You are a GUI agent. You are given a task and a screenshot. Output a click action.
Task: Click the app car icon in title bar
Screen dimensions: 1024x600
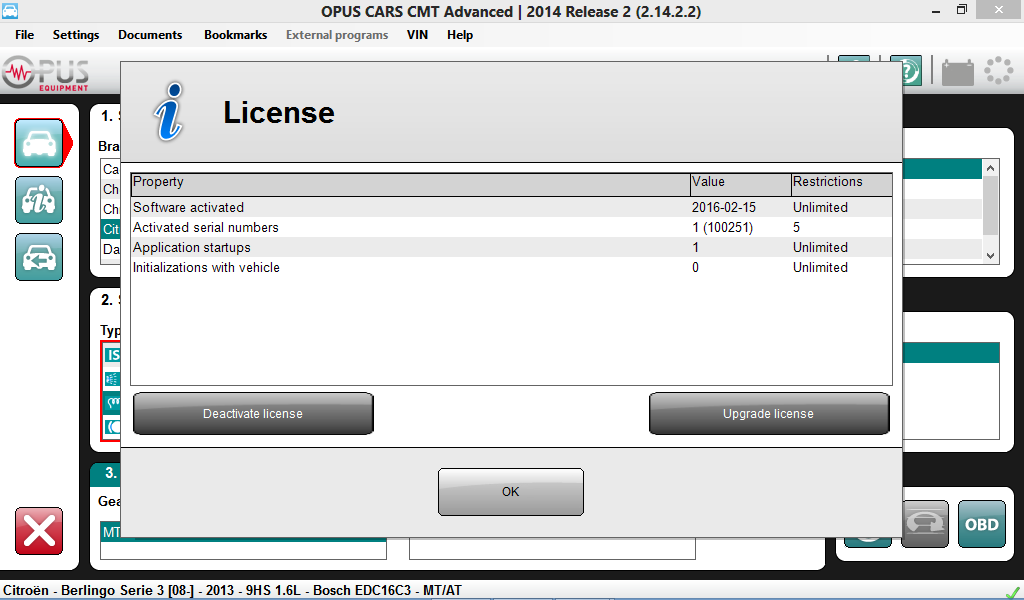[9, 10]
